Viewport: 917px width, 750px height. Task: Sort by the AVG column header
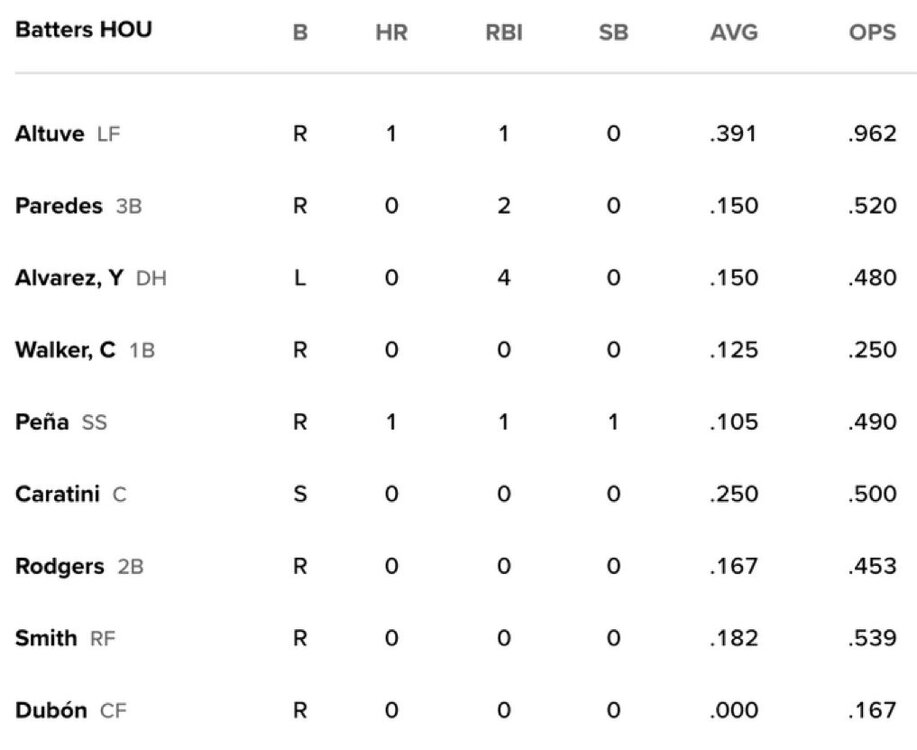732,32
